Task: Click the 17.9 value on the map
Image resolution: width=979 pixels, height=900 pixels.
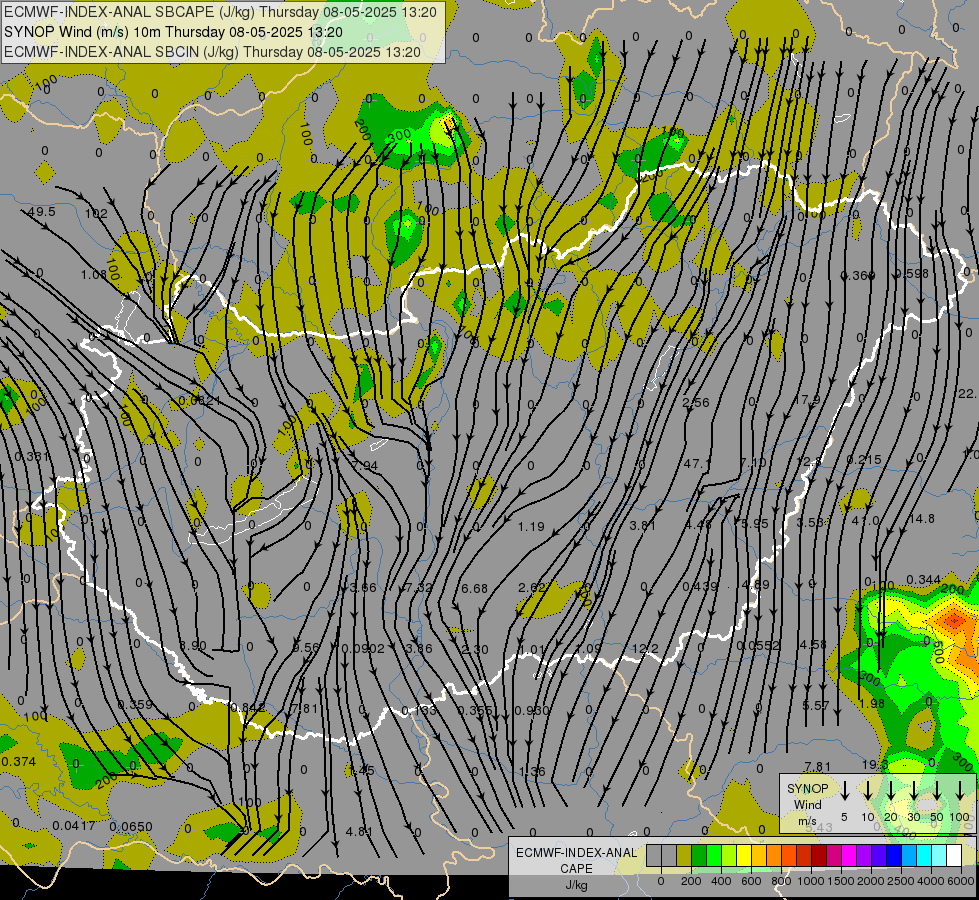Action: (807, 400)
